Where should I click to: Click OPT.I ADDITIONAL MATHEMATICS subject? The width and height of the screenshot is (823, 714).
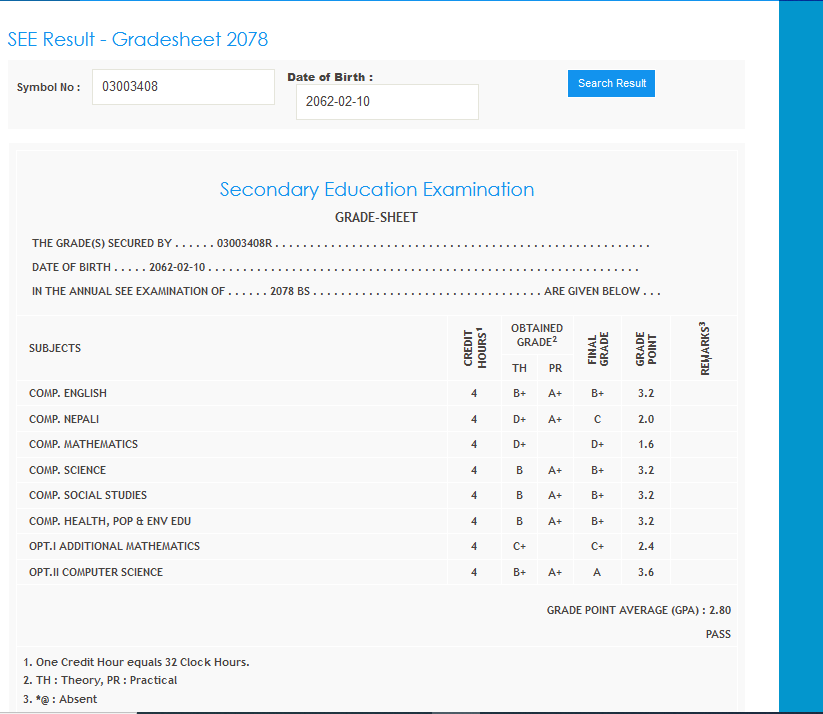[114, 546]
